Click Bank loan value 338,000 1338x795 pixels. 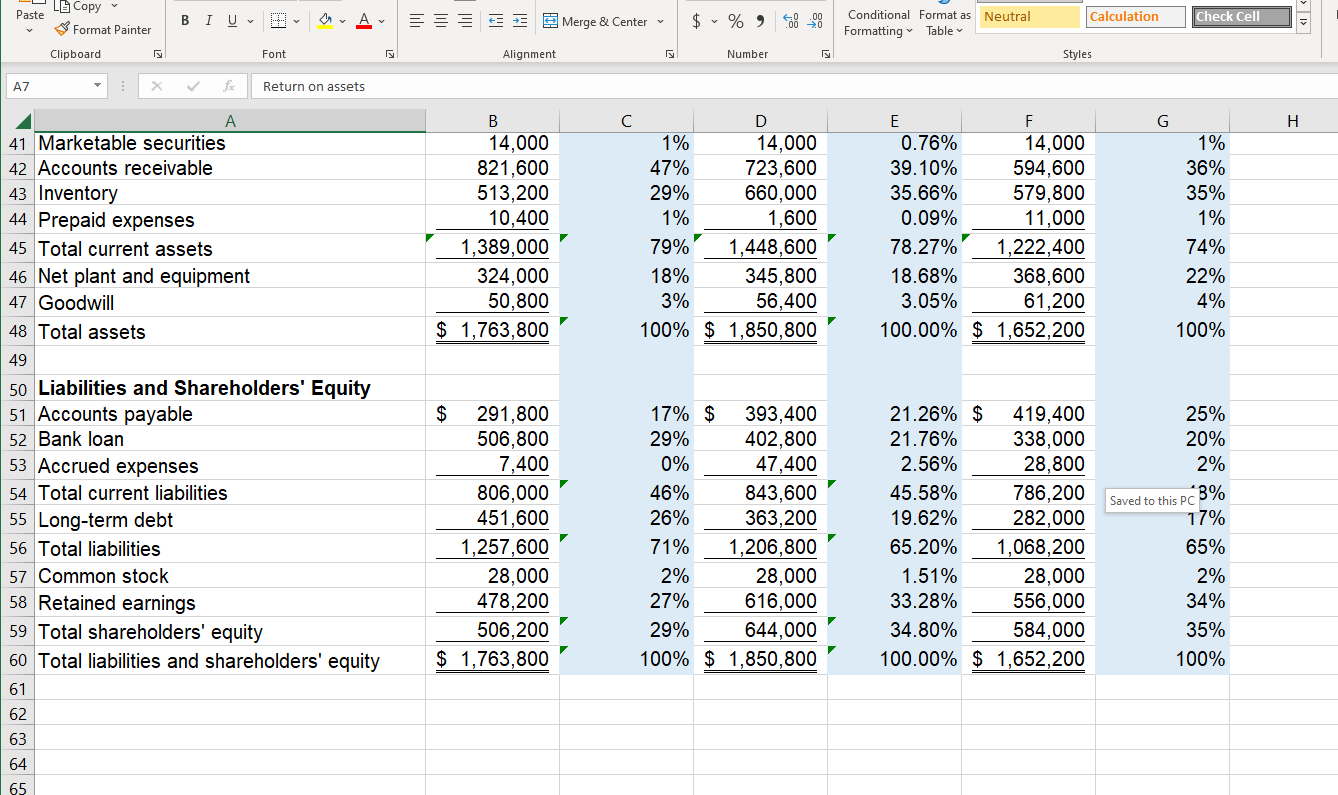tap(1029, 439)
